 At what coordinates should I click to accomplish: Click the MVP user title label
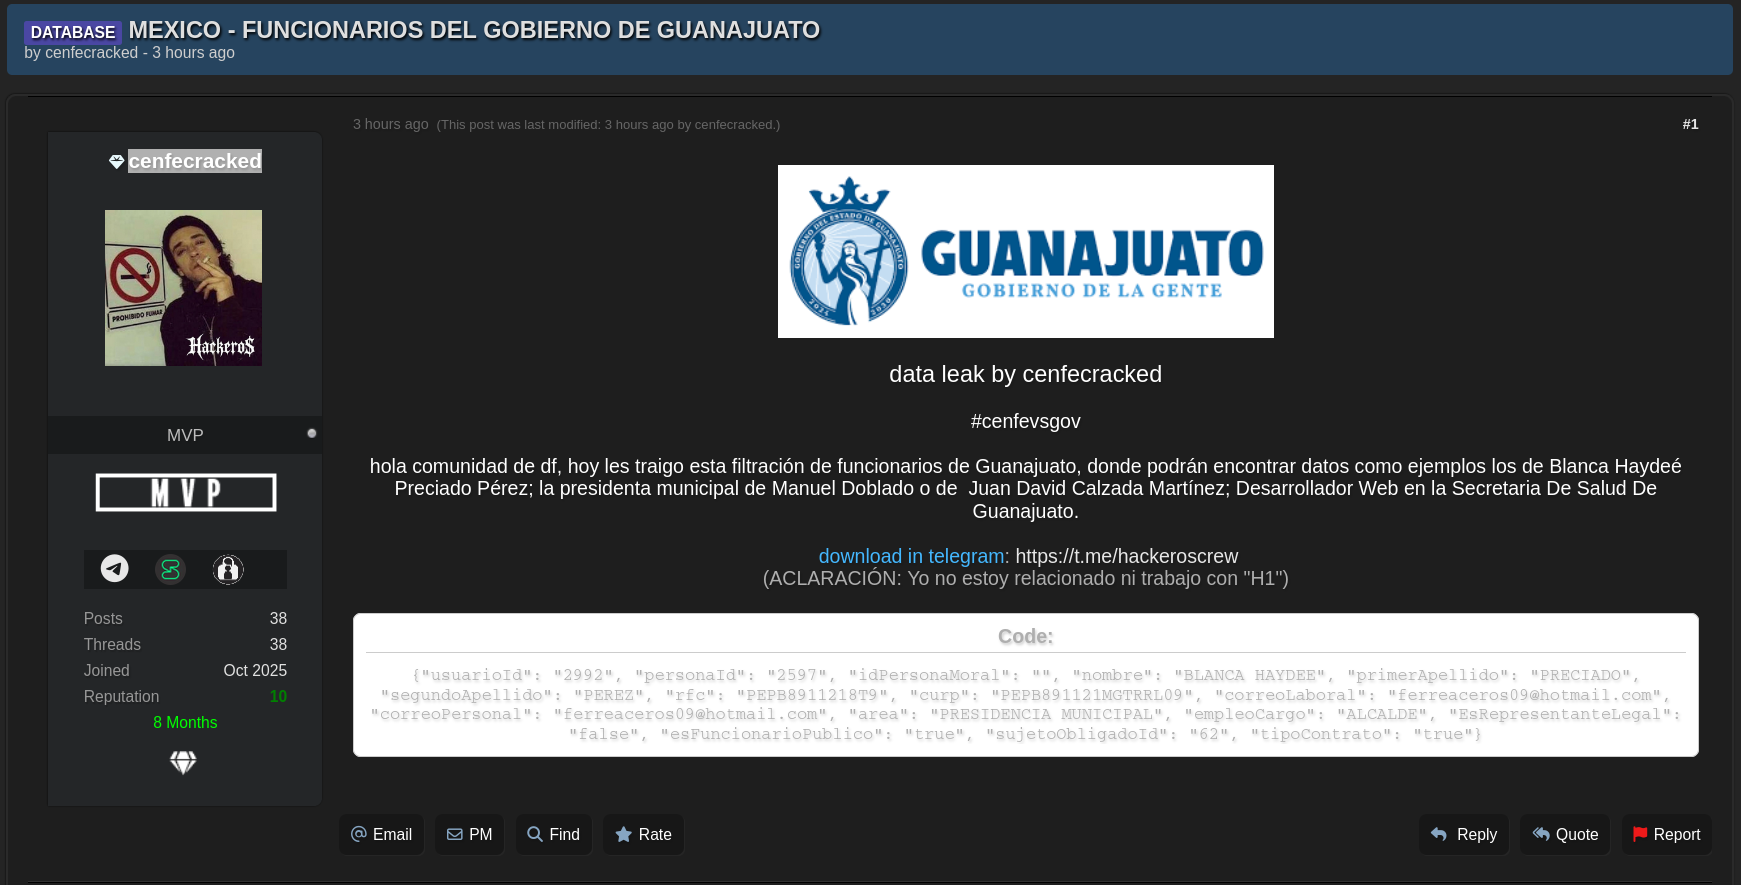pos(185,435)
